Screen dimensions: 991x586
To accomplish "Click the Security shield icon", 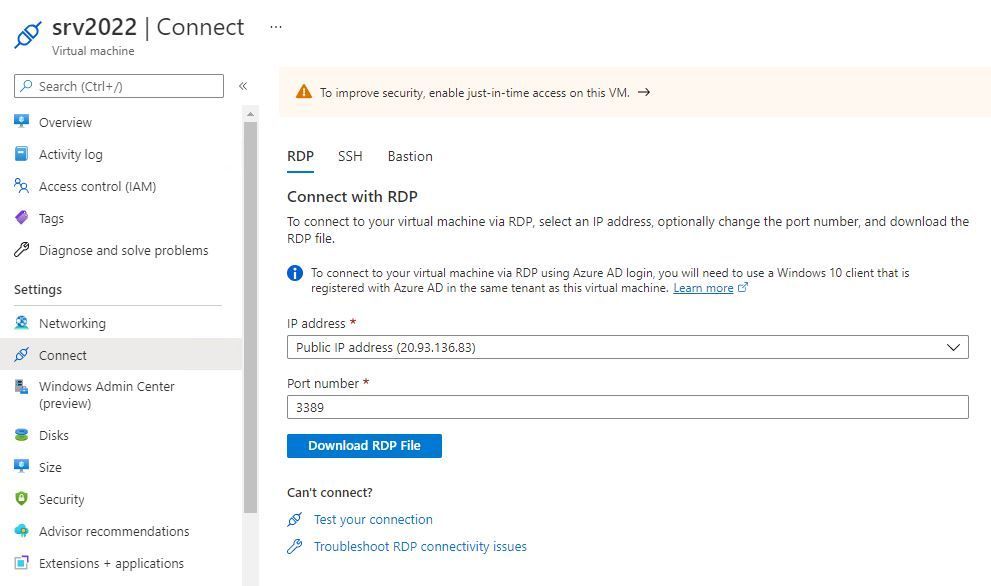I will pos(21,499).
